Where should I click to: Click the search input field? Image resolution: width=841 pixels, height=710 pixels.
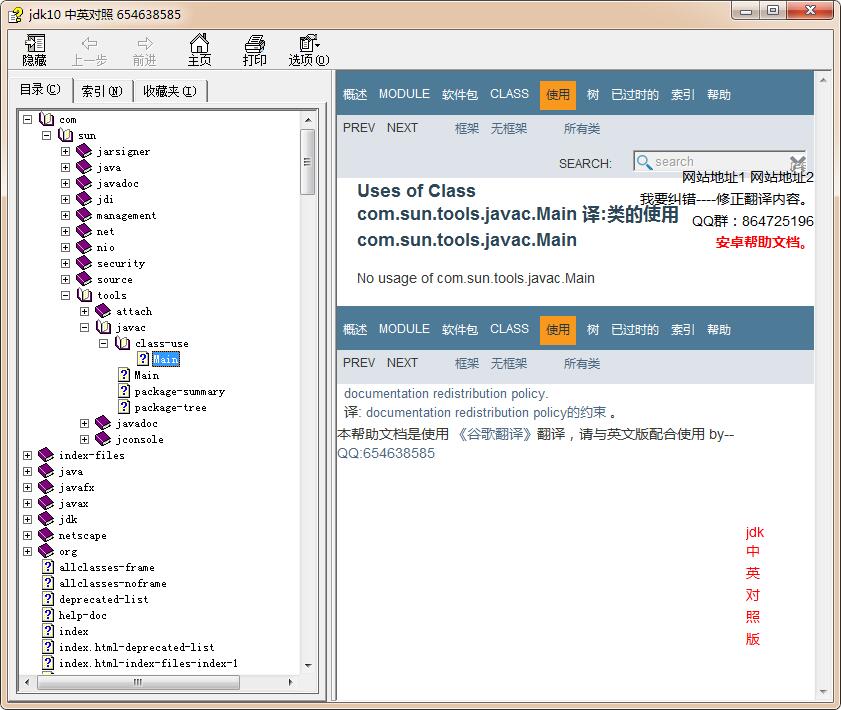click(x=720, y=161)
